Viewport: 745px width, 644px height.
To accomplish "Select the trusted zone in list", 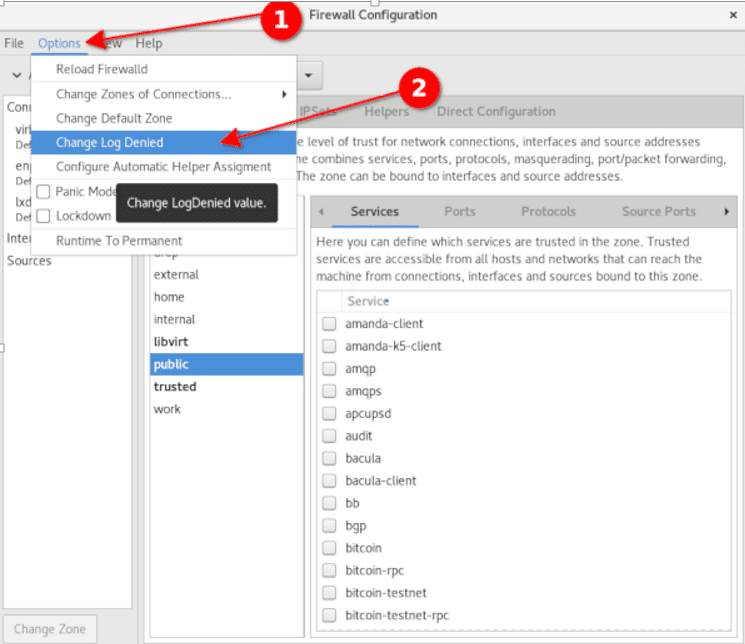I will (x=175, y=386).
